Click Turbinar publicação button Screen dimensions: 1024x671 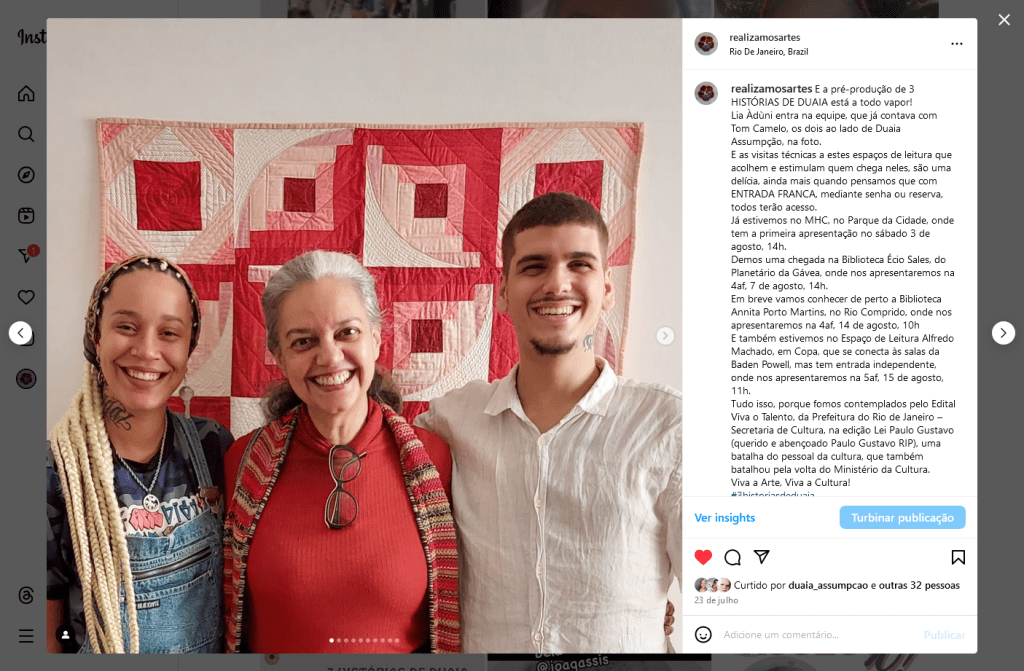903,517
